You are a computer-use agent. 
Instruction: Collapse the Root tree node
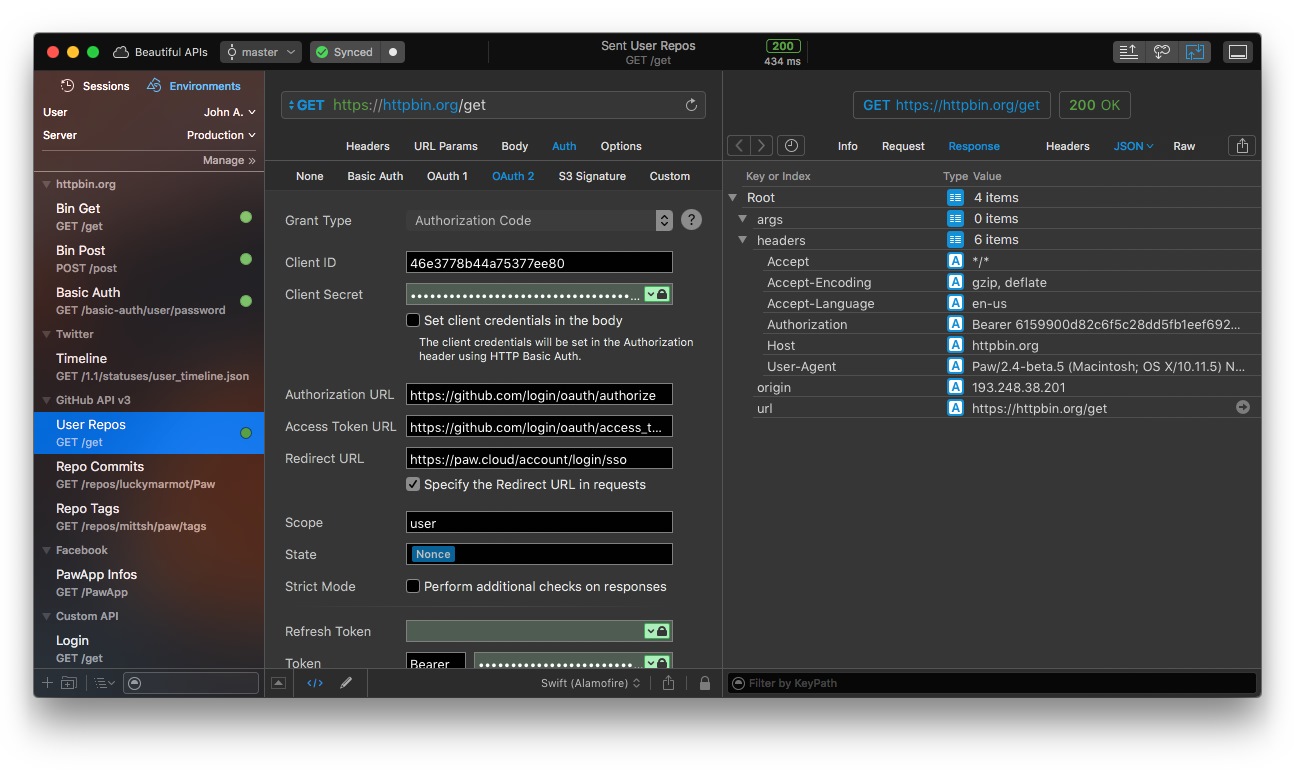[733, 198]
